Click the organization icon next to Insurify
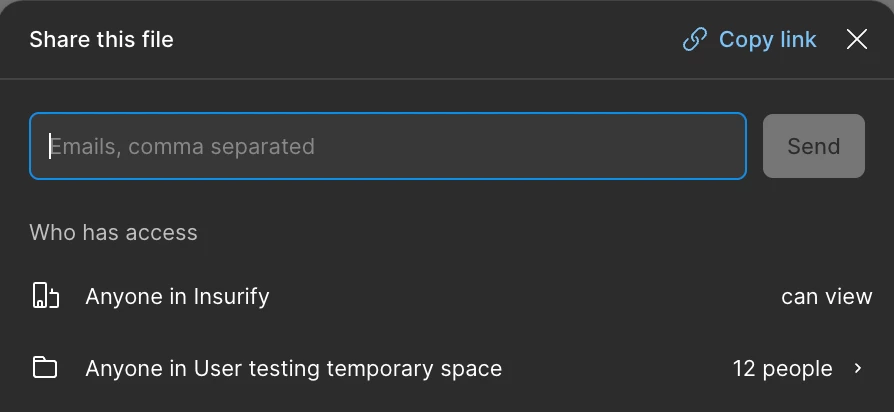The image size is (894, 412). pyautogui.click(x=45, y=296)
